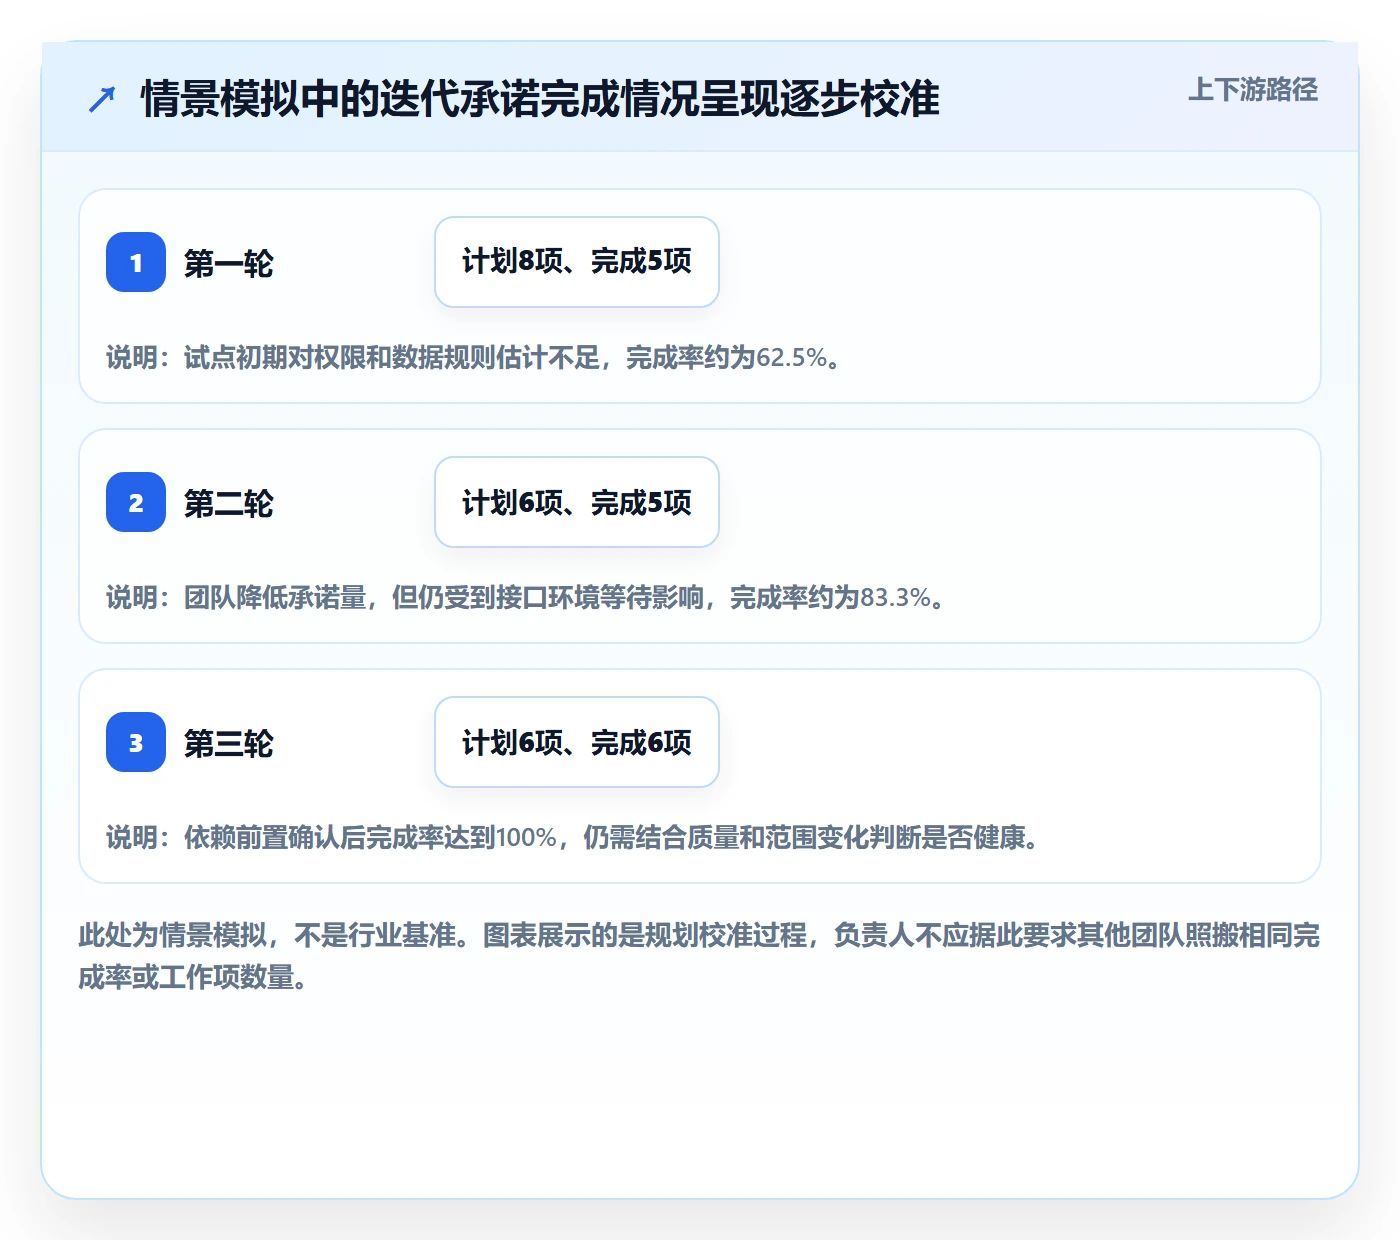1400x1240 pixels.
Task: Click the 上下游路径 label in the header
Action: [1253, 90]
